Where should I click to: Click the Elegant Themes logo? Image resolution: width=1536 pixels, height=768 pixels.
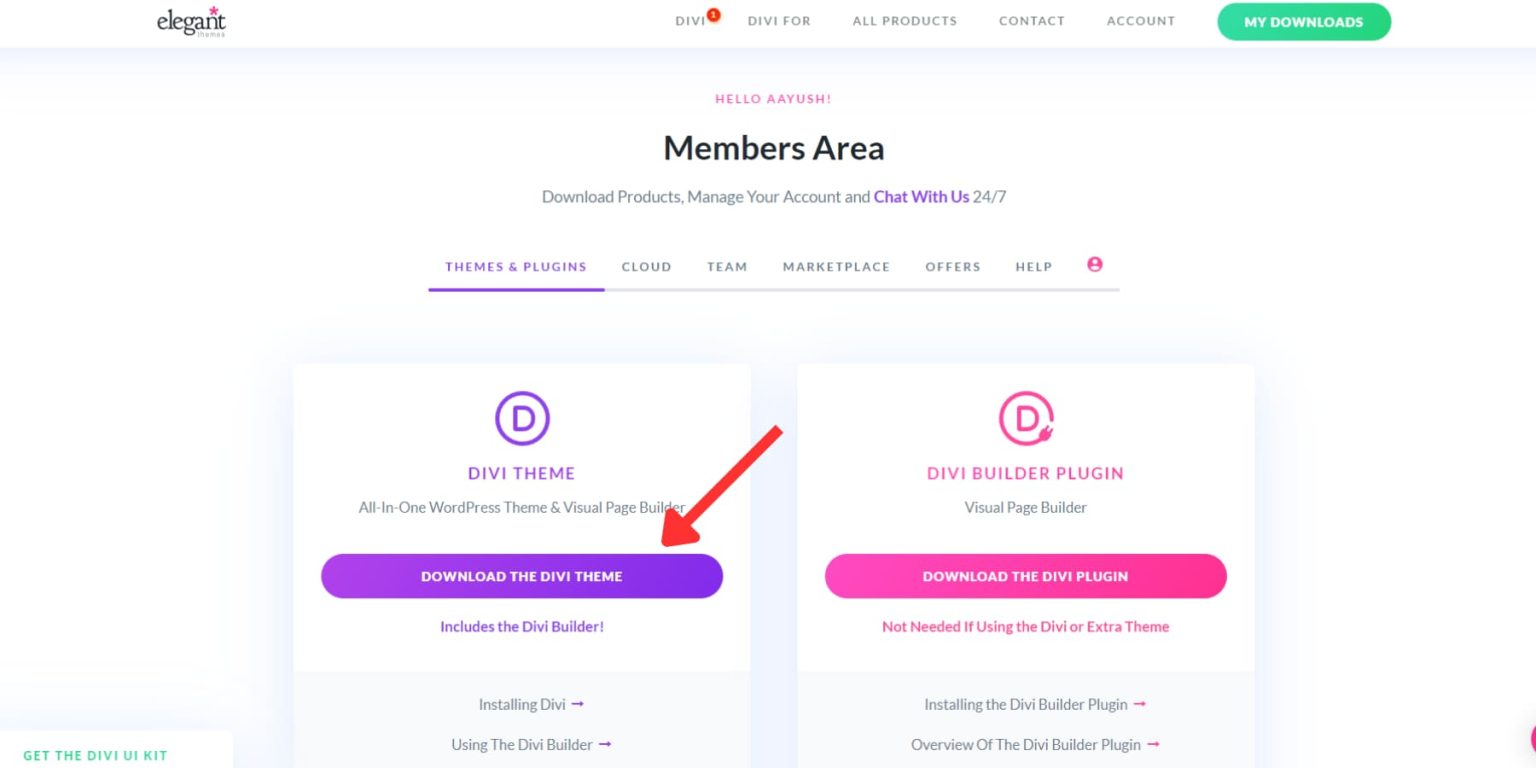point(191,21)
